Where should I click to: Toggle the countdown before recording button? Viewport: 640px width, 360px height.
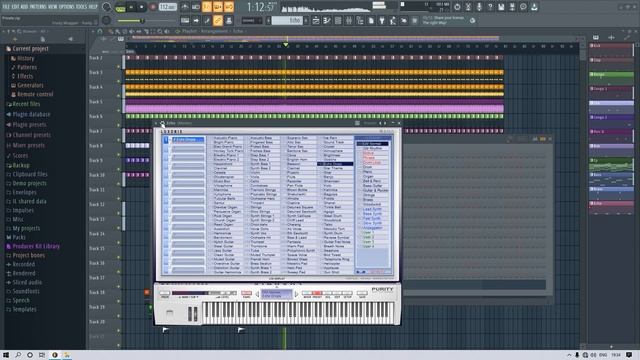click(x=207, y=7)
